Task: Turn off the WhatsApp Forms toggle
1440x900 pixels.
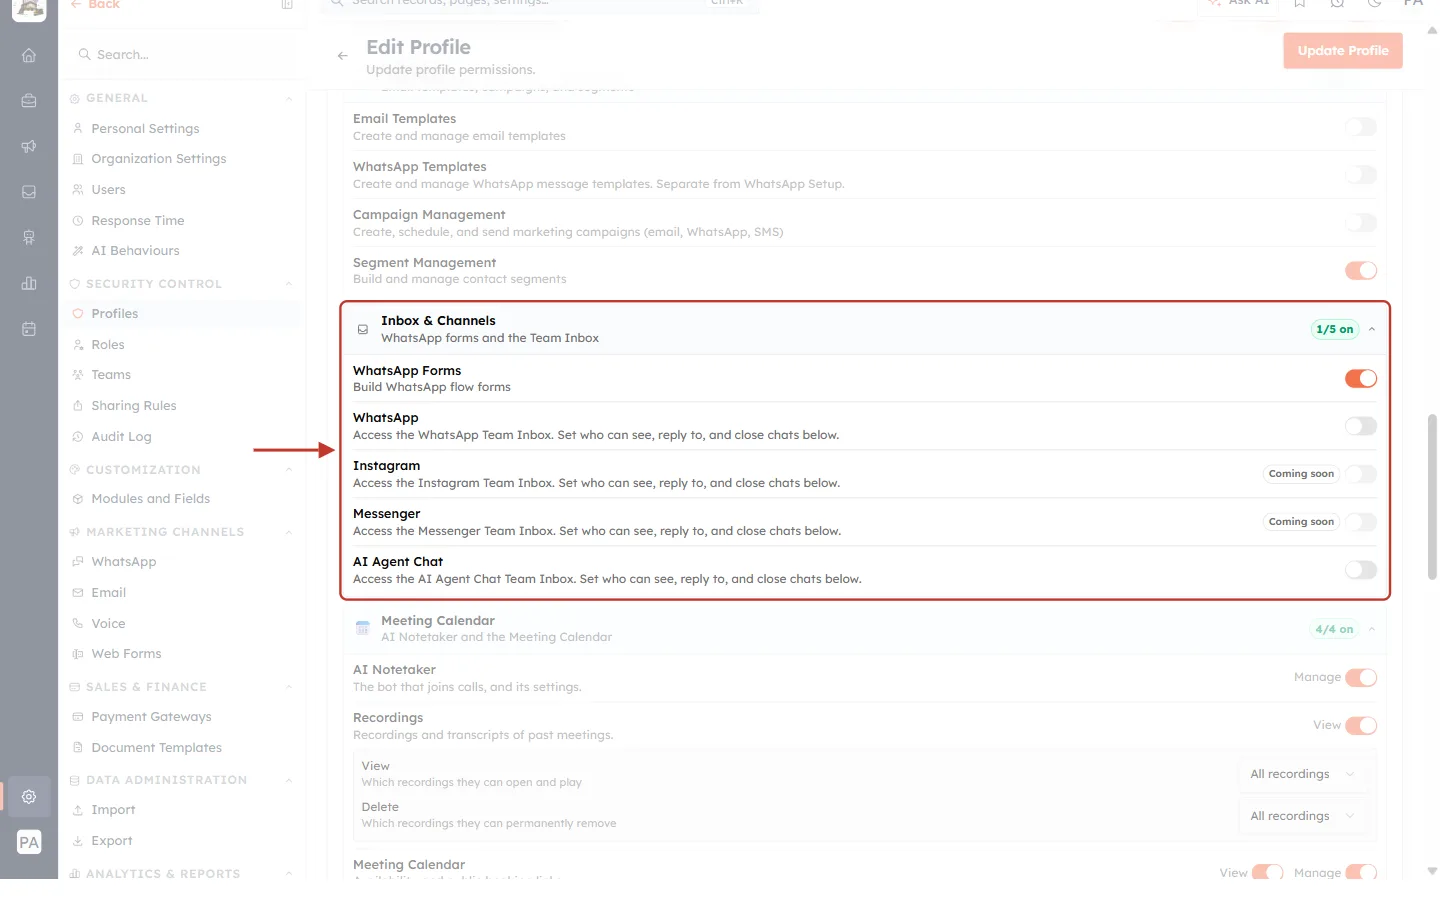Action: [1361, 379]
